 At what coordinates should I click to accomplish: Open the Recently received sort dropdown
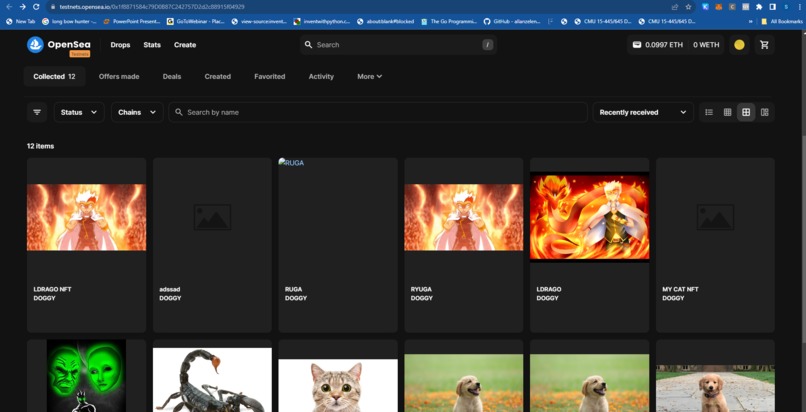tap(643, 112)
